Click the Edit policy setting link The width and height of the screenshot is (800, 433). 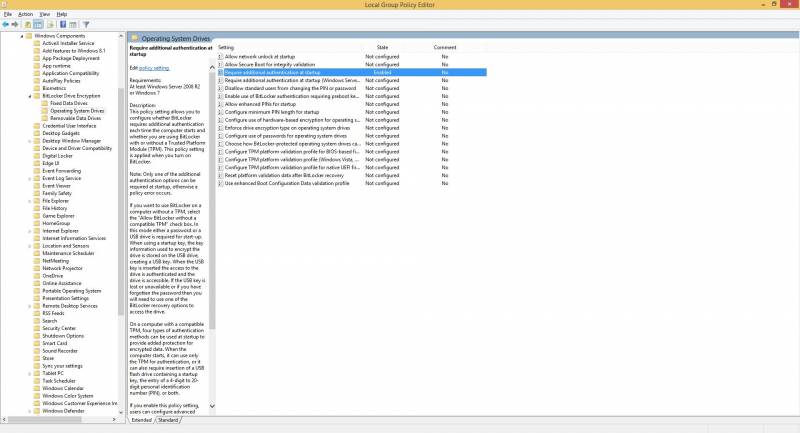(153, 67)
